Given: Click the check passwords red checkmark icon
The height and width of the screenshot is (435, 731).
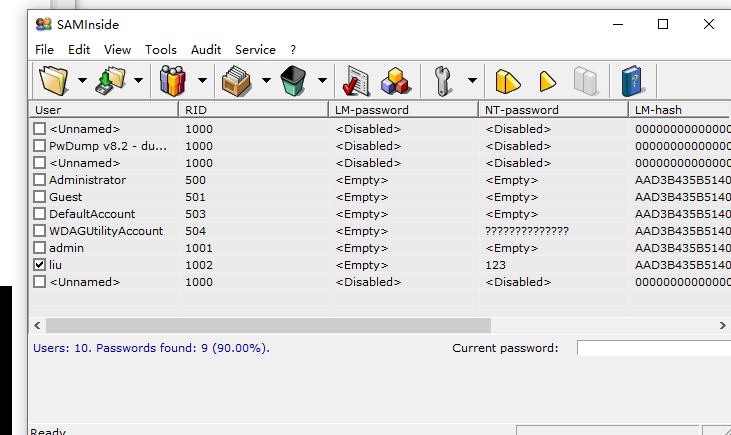Looking at the screenshot, I should (356, 81).
